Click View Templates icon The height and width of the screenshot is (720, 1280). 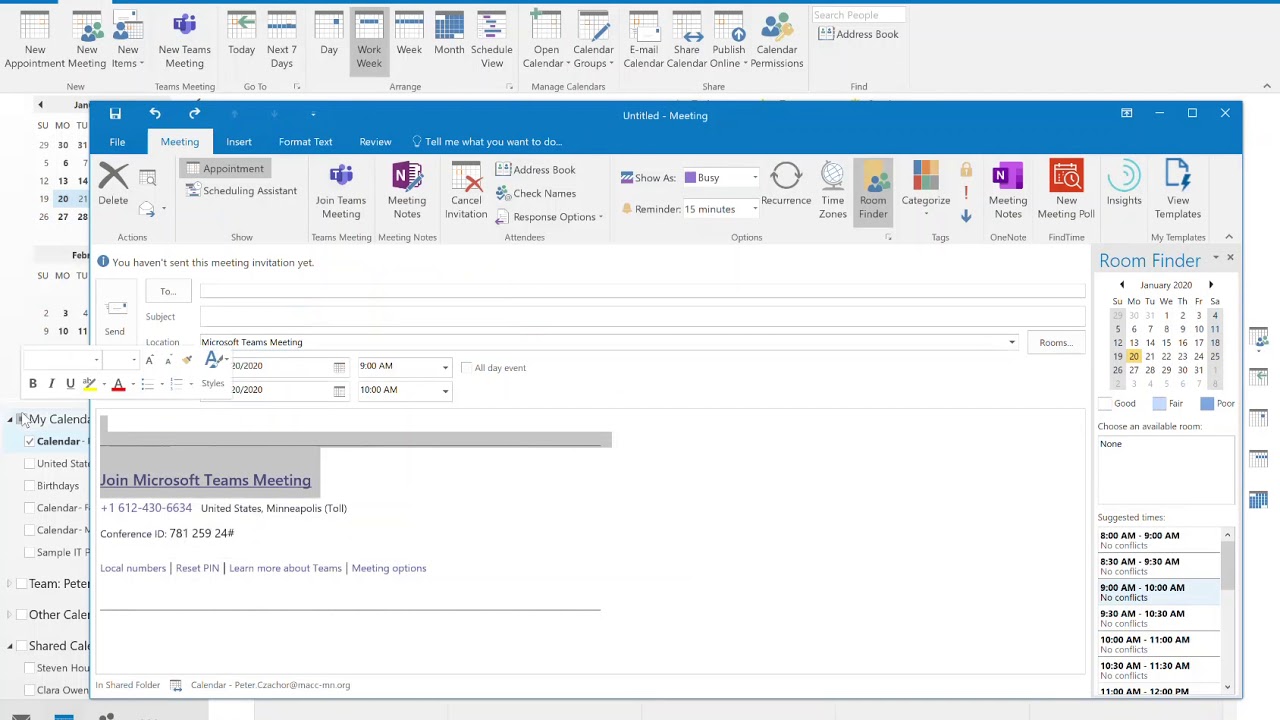(x=1178, y=190)
